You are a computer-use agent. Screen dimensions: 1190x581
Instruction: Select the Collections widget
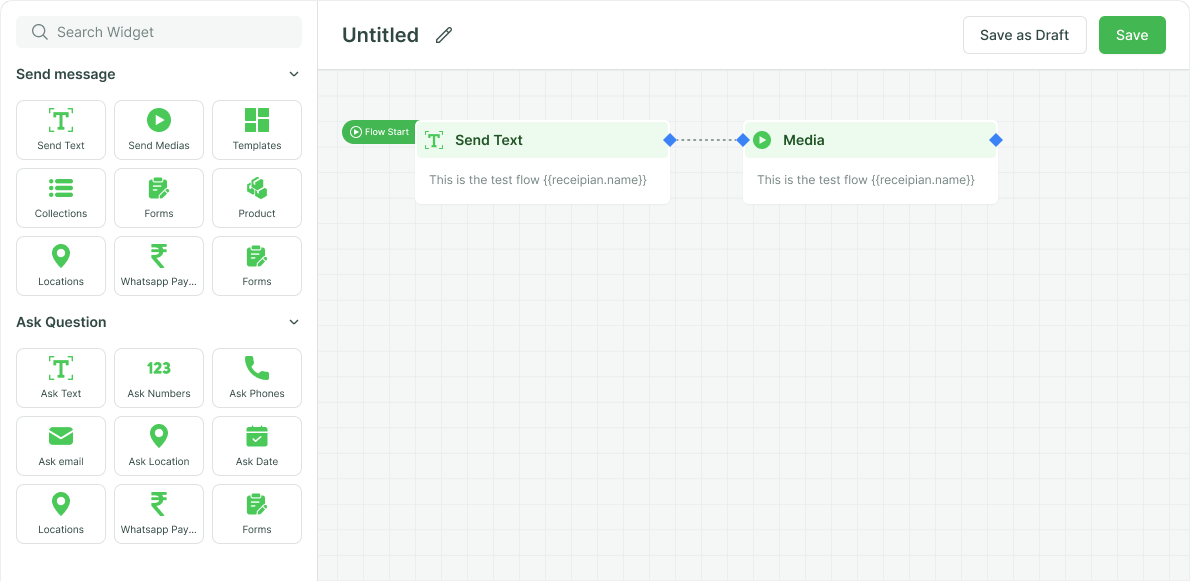tap(61, 198)
